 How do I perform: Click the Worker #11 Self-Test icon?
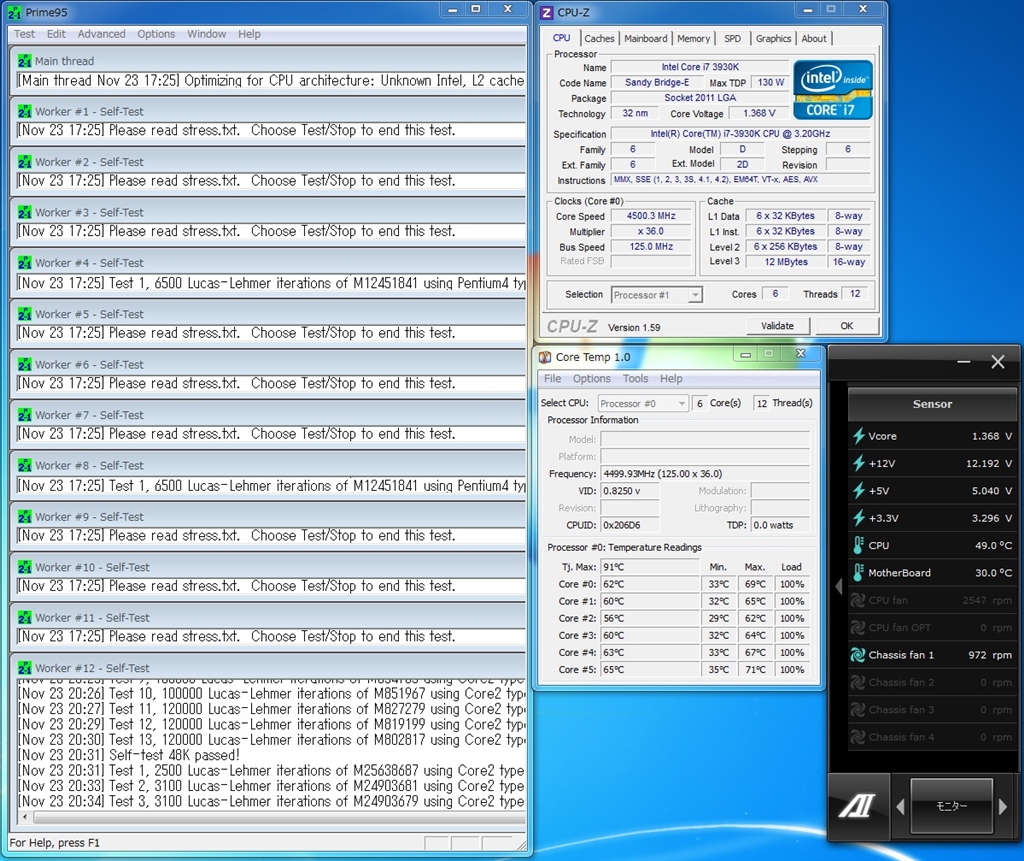point(25,617)
